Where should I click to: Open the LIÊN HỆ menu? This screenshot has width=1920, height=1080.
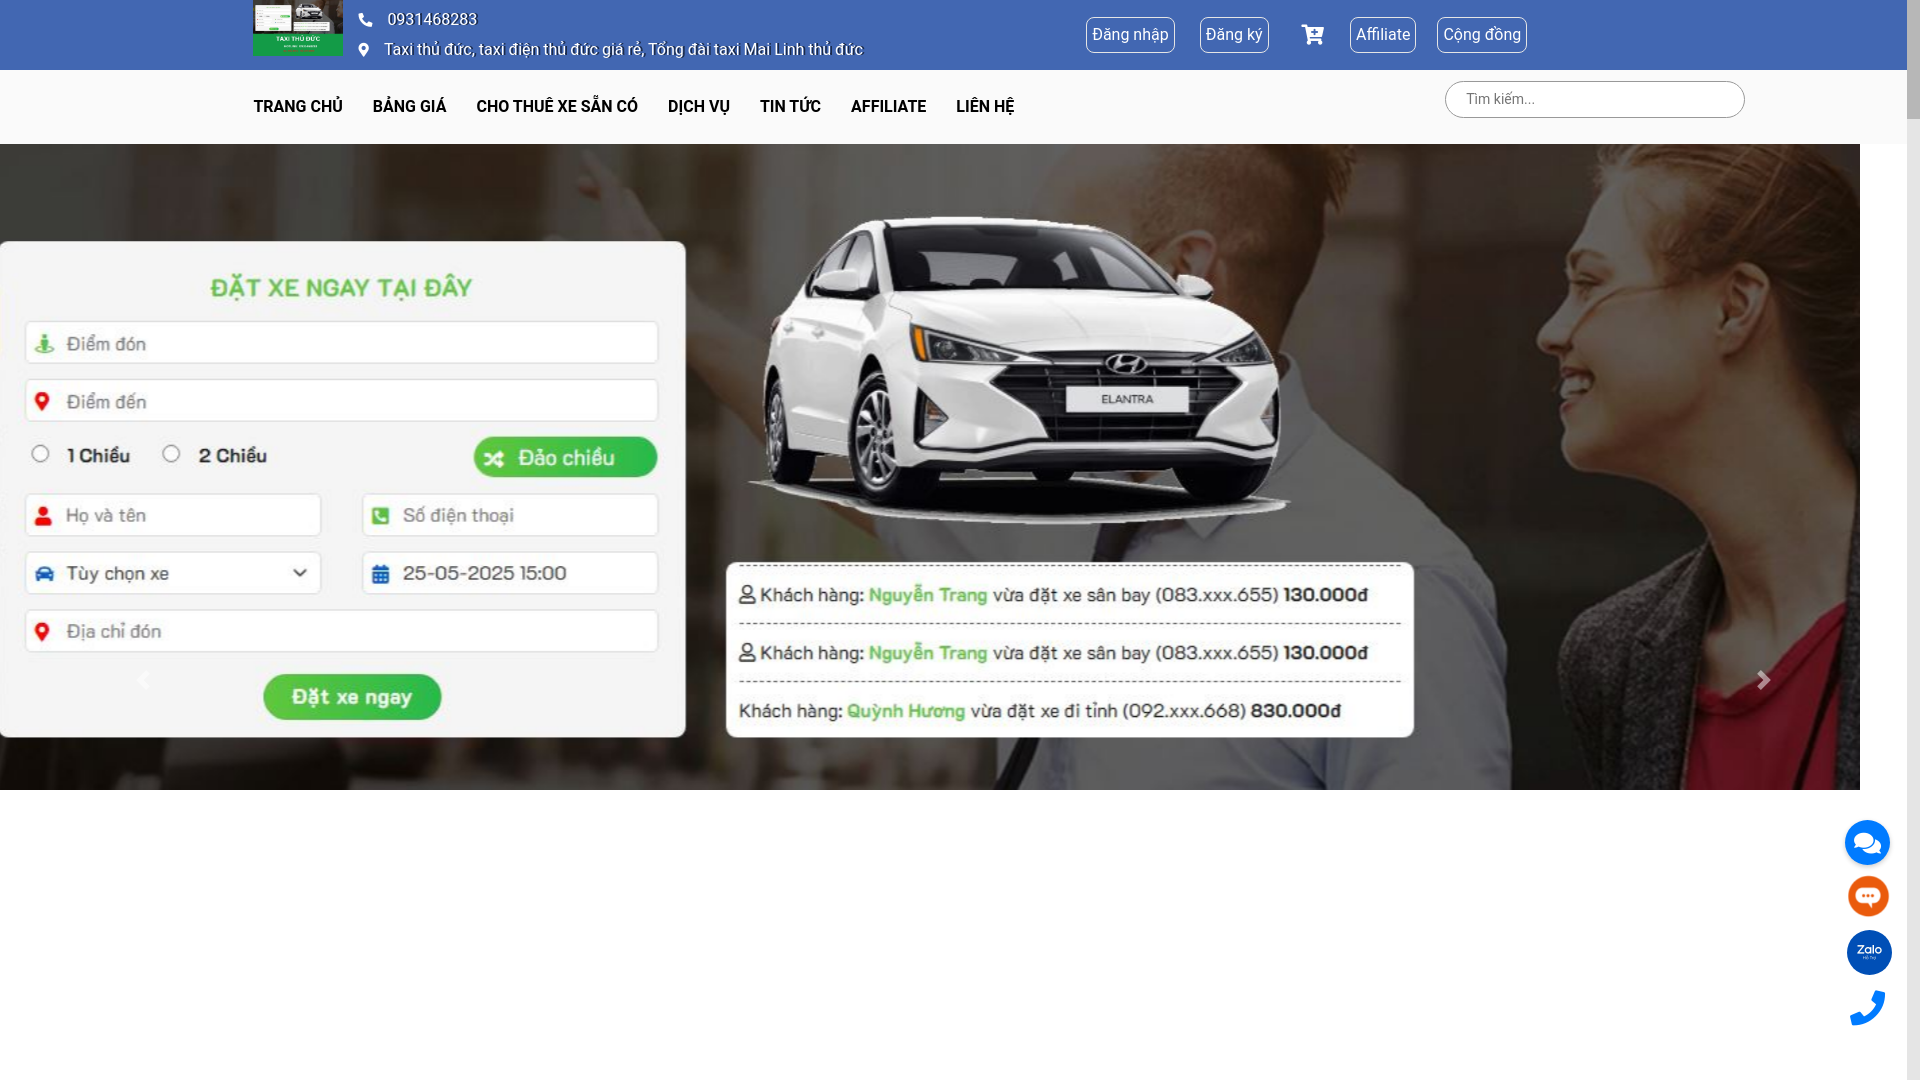[985, 107]
